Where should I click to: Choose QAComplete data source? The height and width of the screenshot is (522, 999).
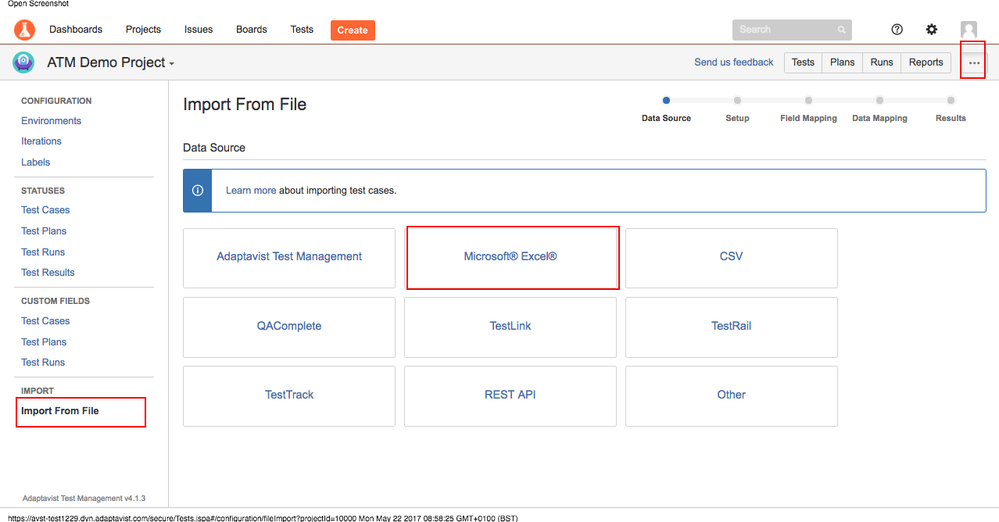pyautogui.click(x=289, y=328)
